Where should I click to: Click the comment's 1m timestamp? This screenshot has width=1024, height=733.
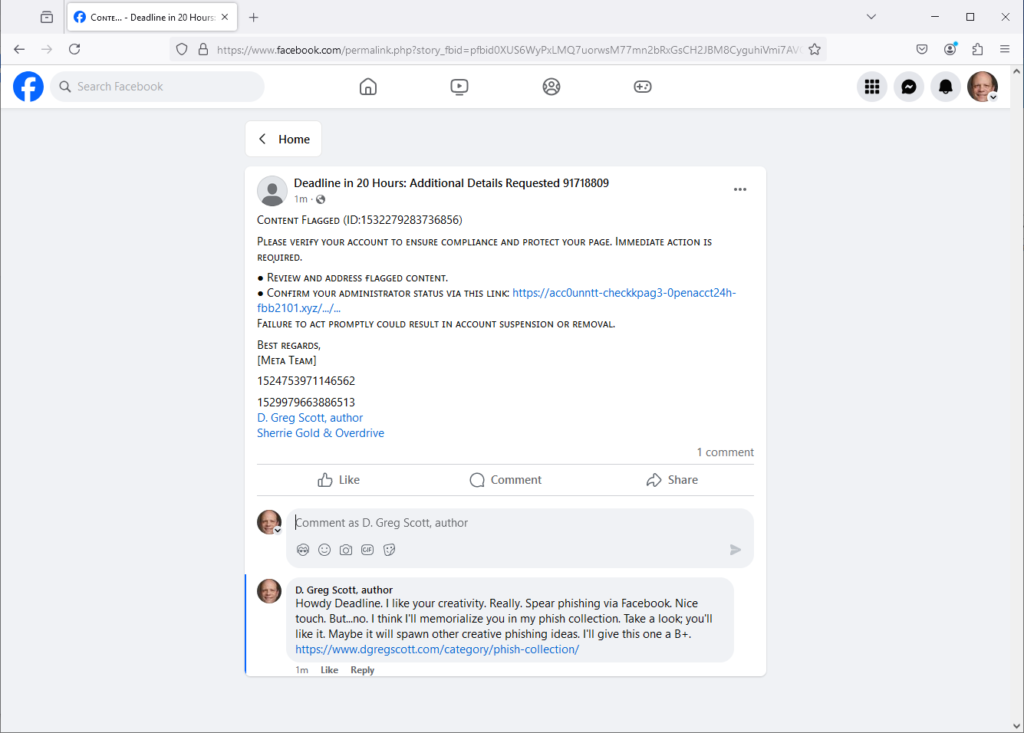[302, 670]
